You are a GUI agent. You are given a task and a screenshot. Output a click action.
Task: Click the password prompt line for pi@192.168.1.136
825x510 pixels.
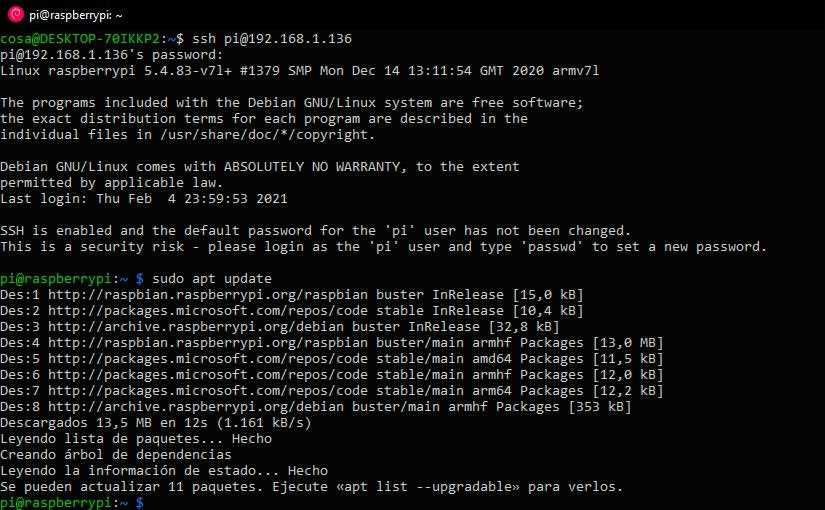point(112,54)
